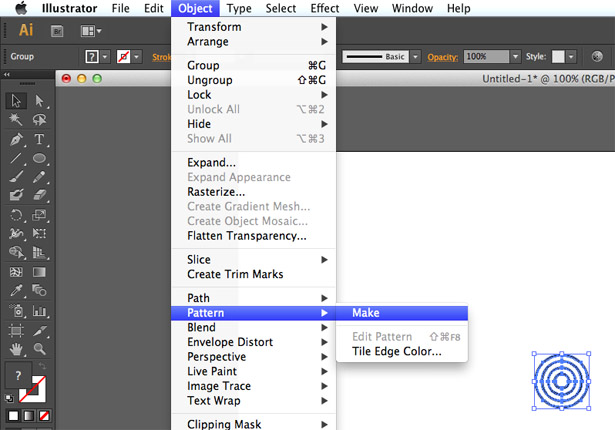The image size is (615, 430).
Task: Click the fill question mark swatch in control bar
Action: (92, 57)
